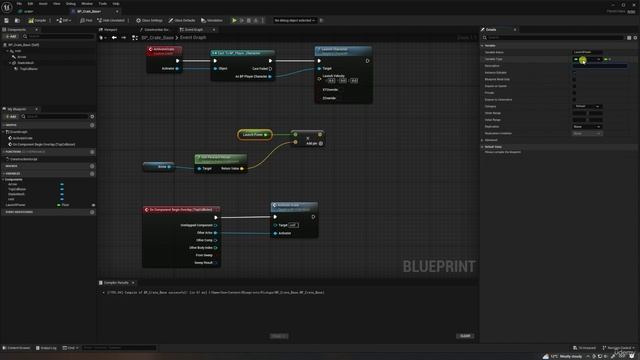Open Details panel settings gear
The width and height of the screenshot is (640, 360).
tap(635, 38)
